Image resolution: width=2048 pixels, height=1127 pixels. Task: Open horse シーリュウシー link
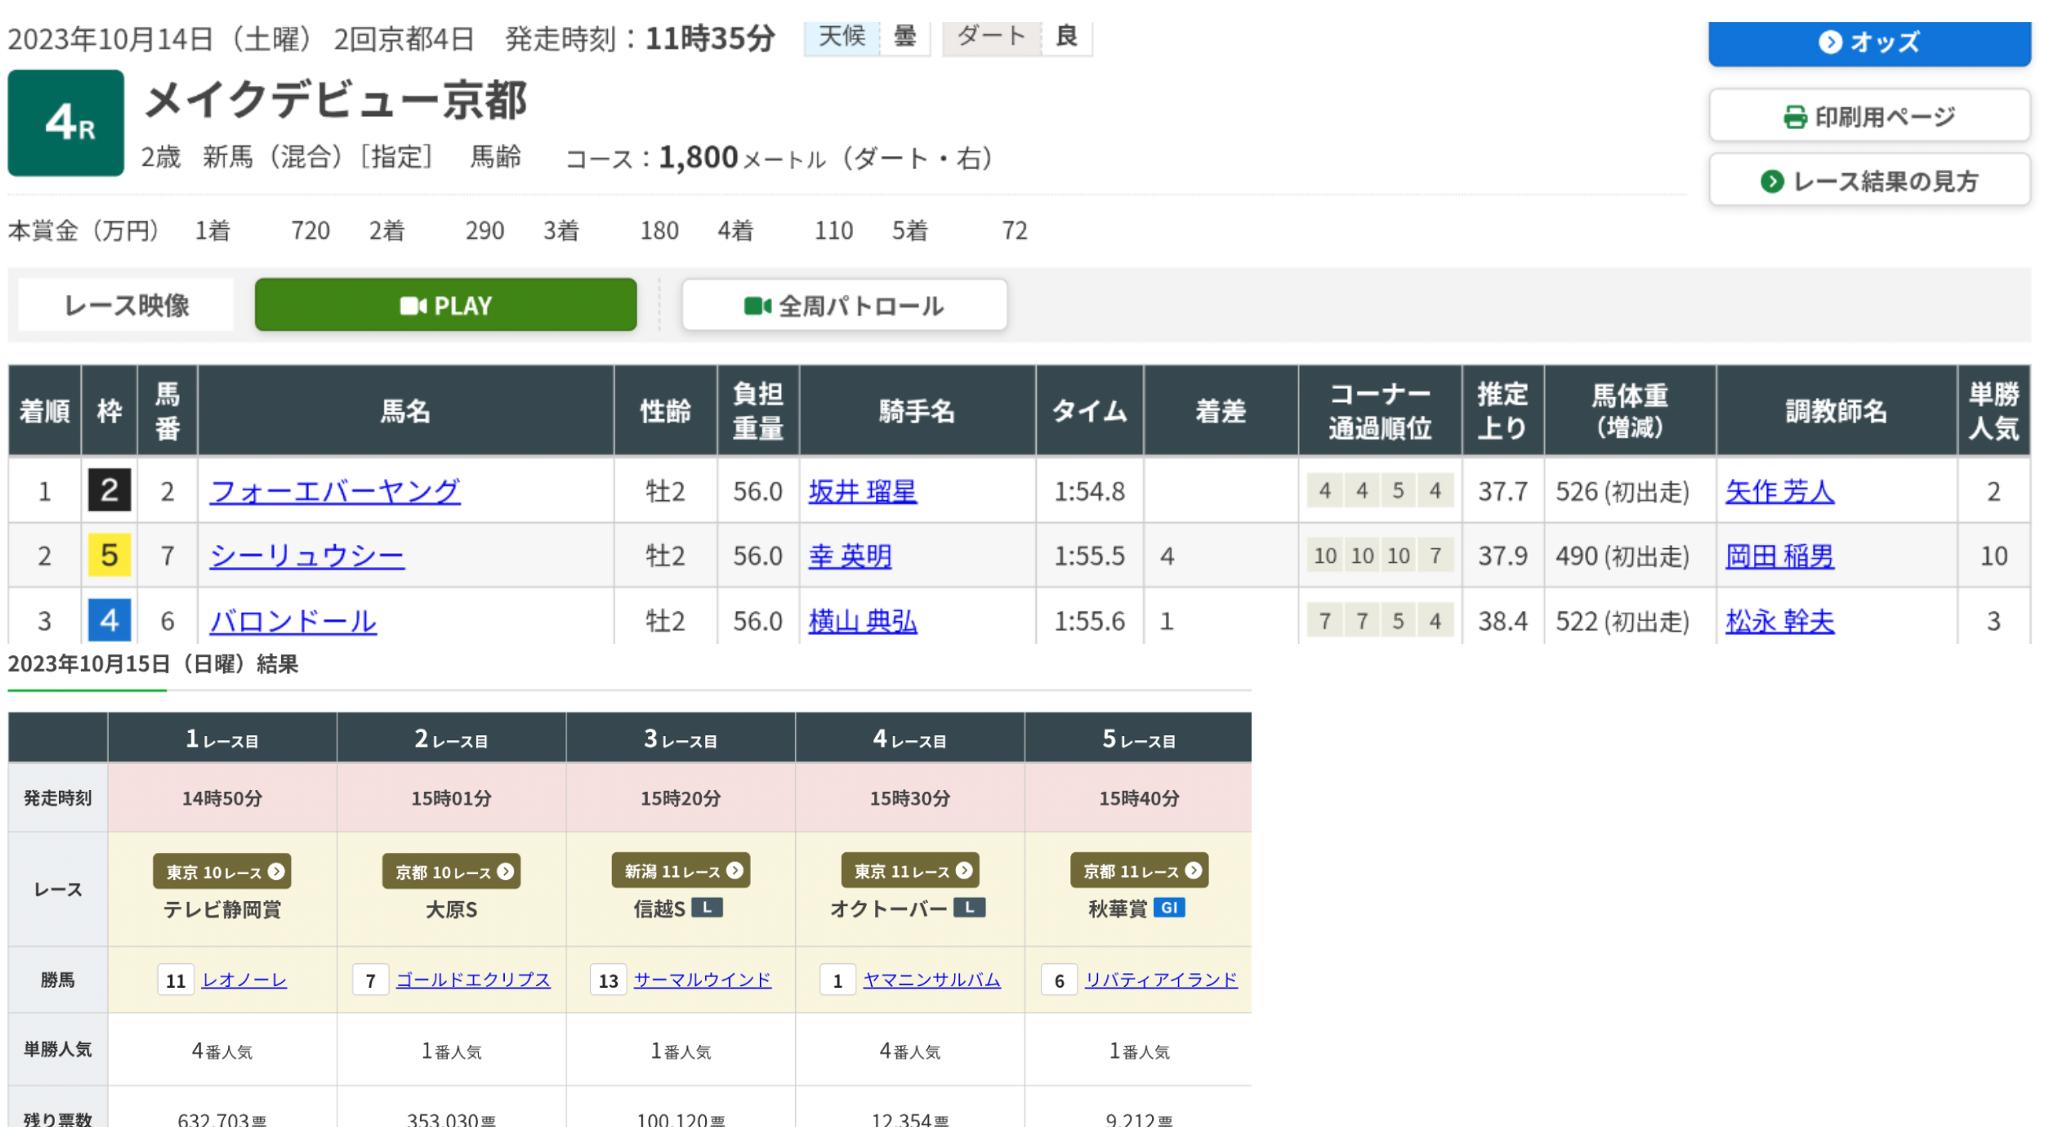click(306, 556)
